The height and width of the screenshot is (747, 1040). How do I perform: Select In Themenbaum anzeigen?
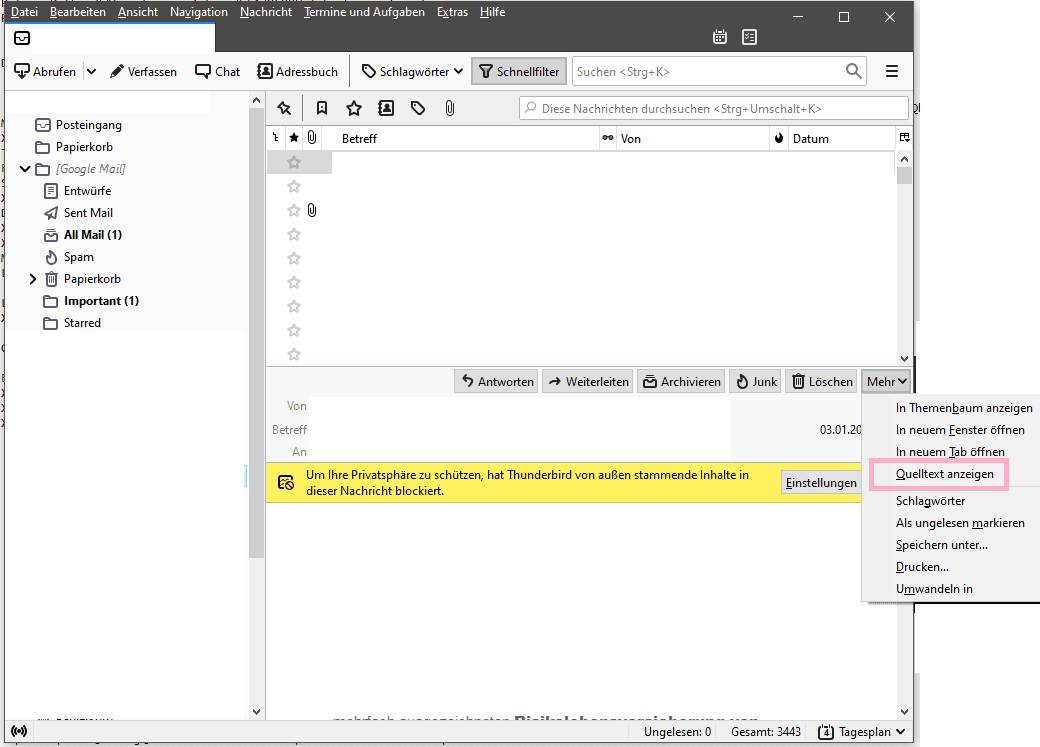(964, 407)
